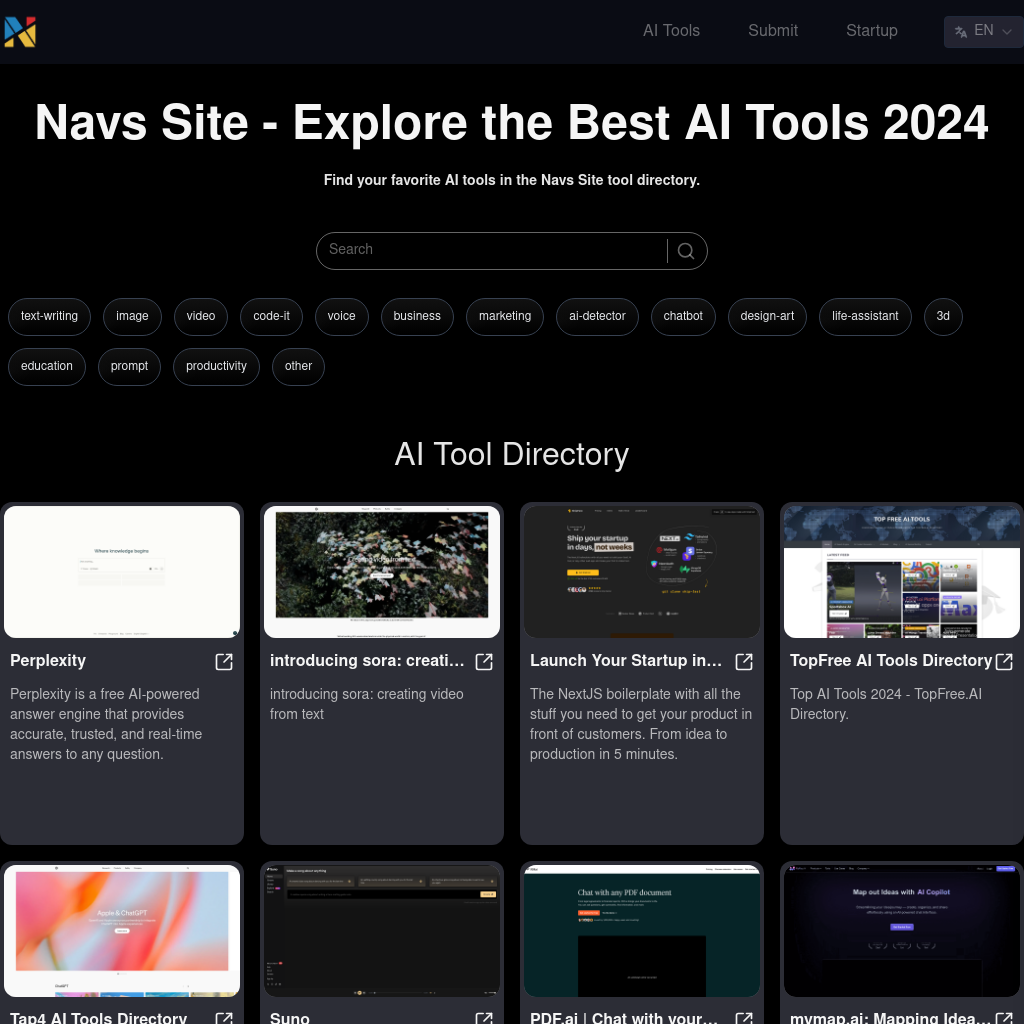The image size is (1024, 1024).
Task: Open Tap4 AI Tools Directory external link icon
Action: click(x=224, y=1018)
